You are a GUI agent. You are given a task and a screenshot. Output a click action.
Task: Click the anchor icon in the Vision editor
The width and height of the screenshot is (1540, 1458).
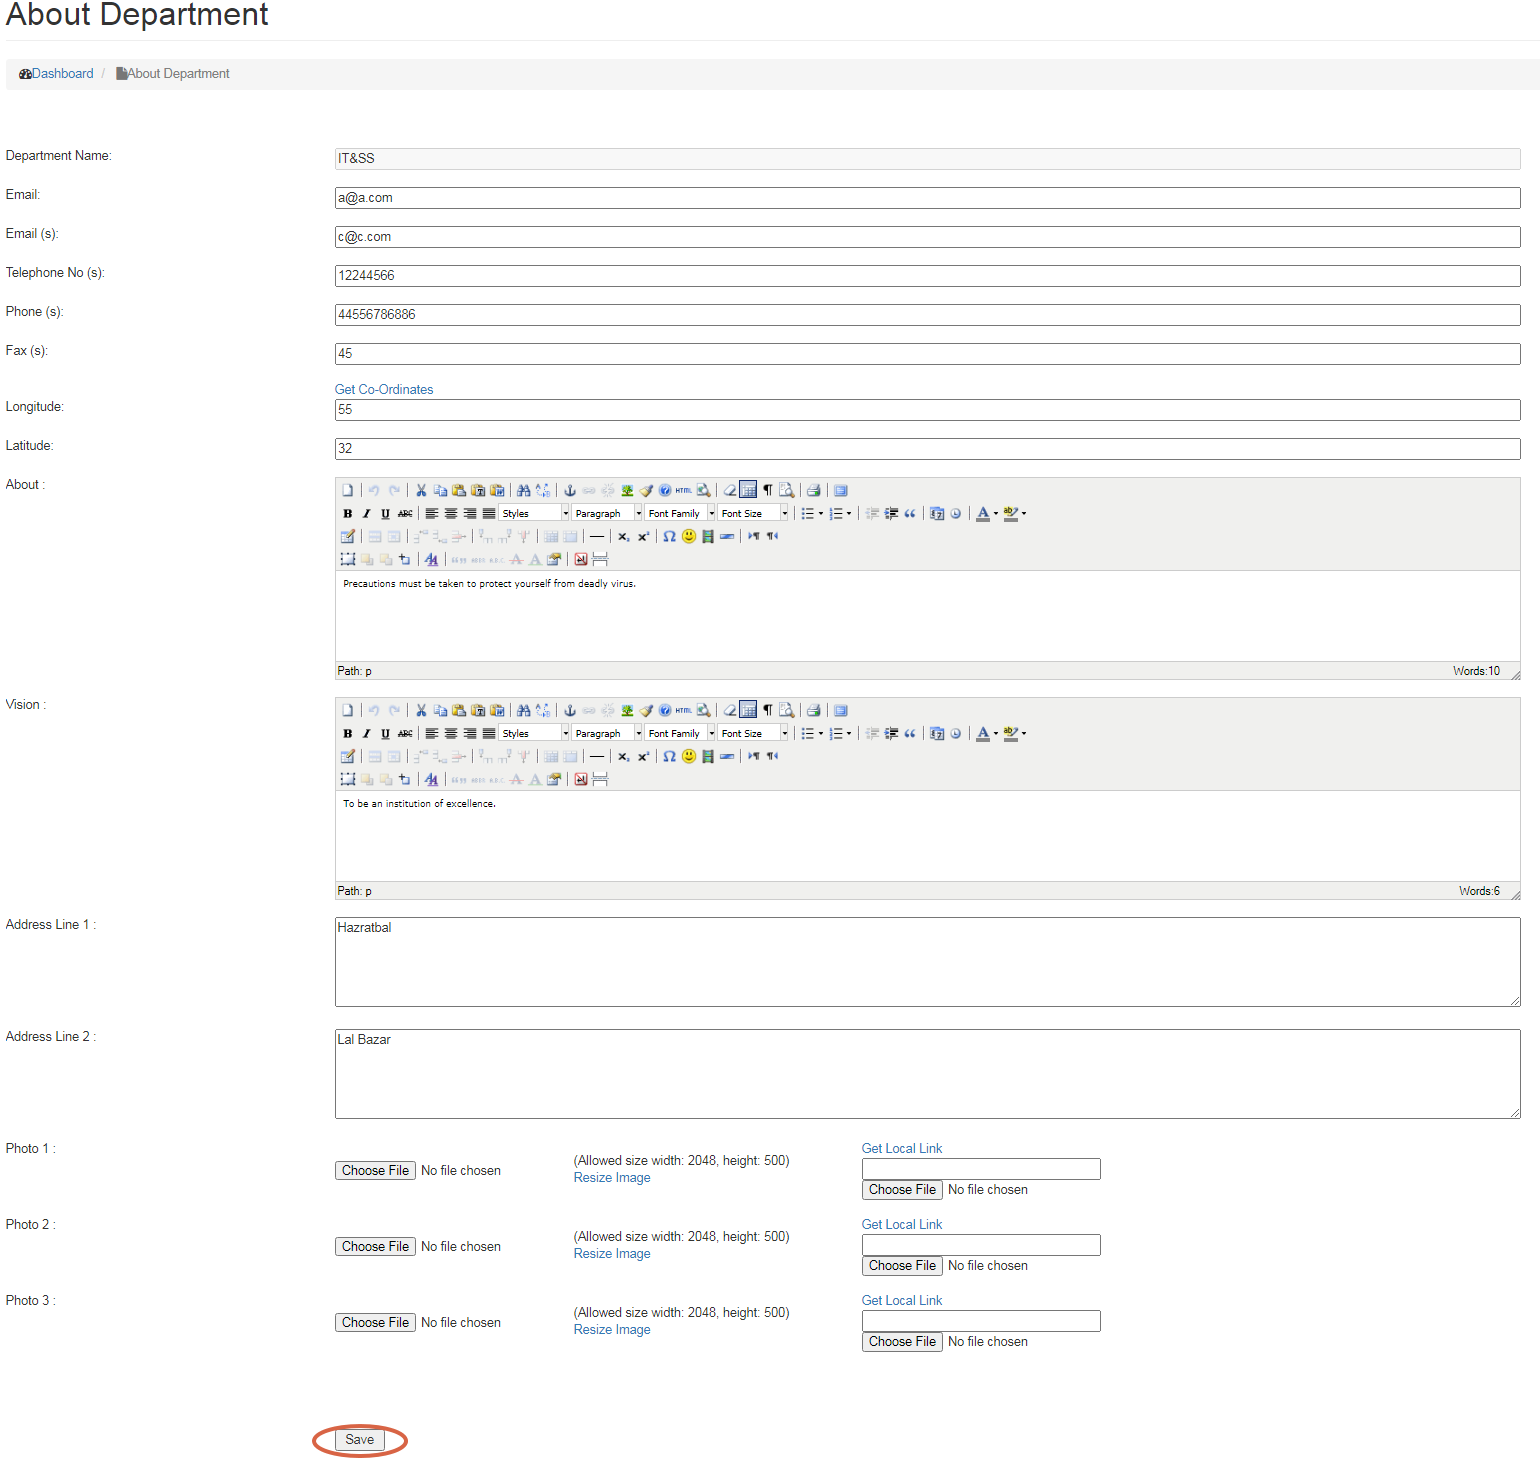570,710
